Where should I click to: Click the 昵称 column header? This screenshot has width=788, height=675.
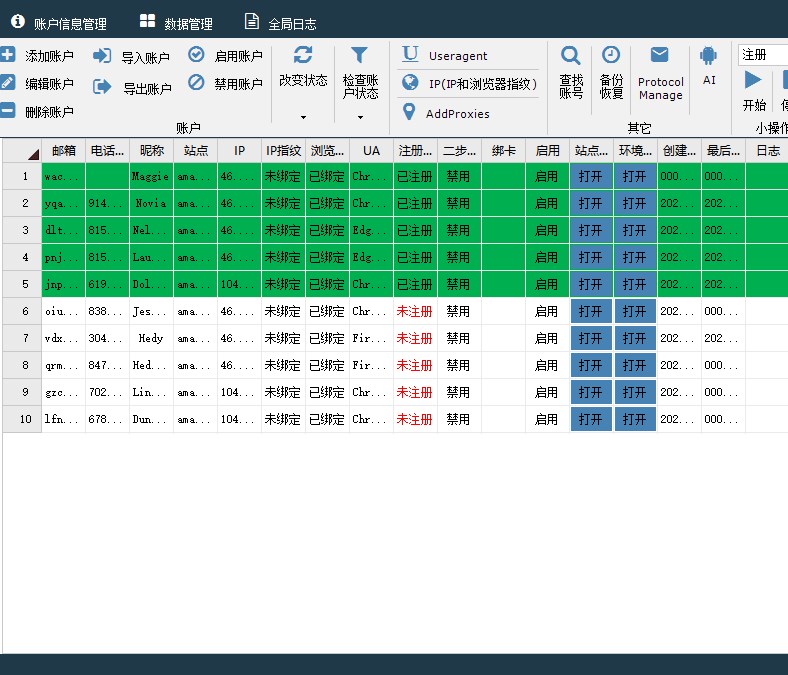152,150
